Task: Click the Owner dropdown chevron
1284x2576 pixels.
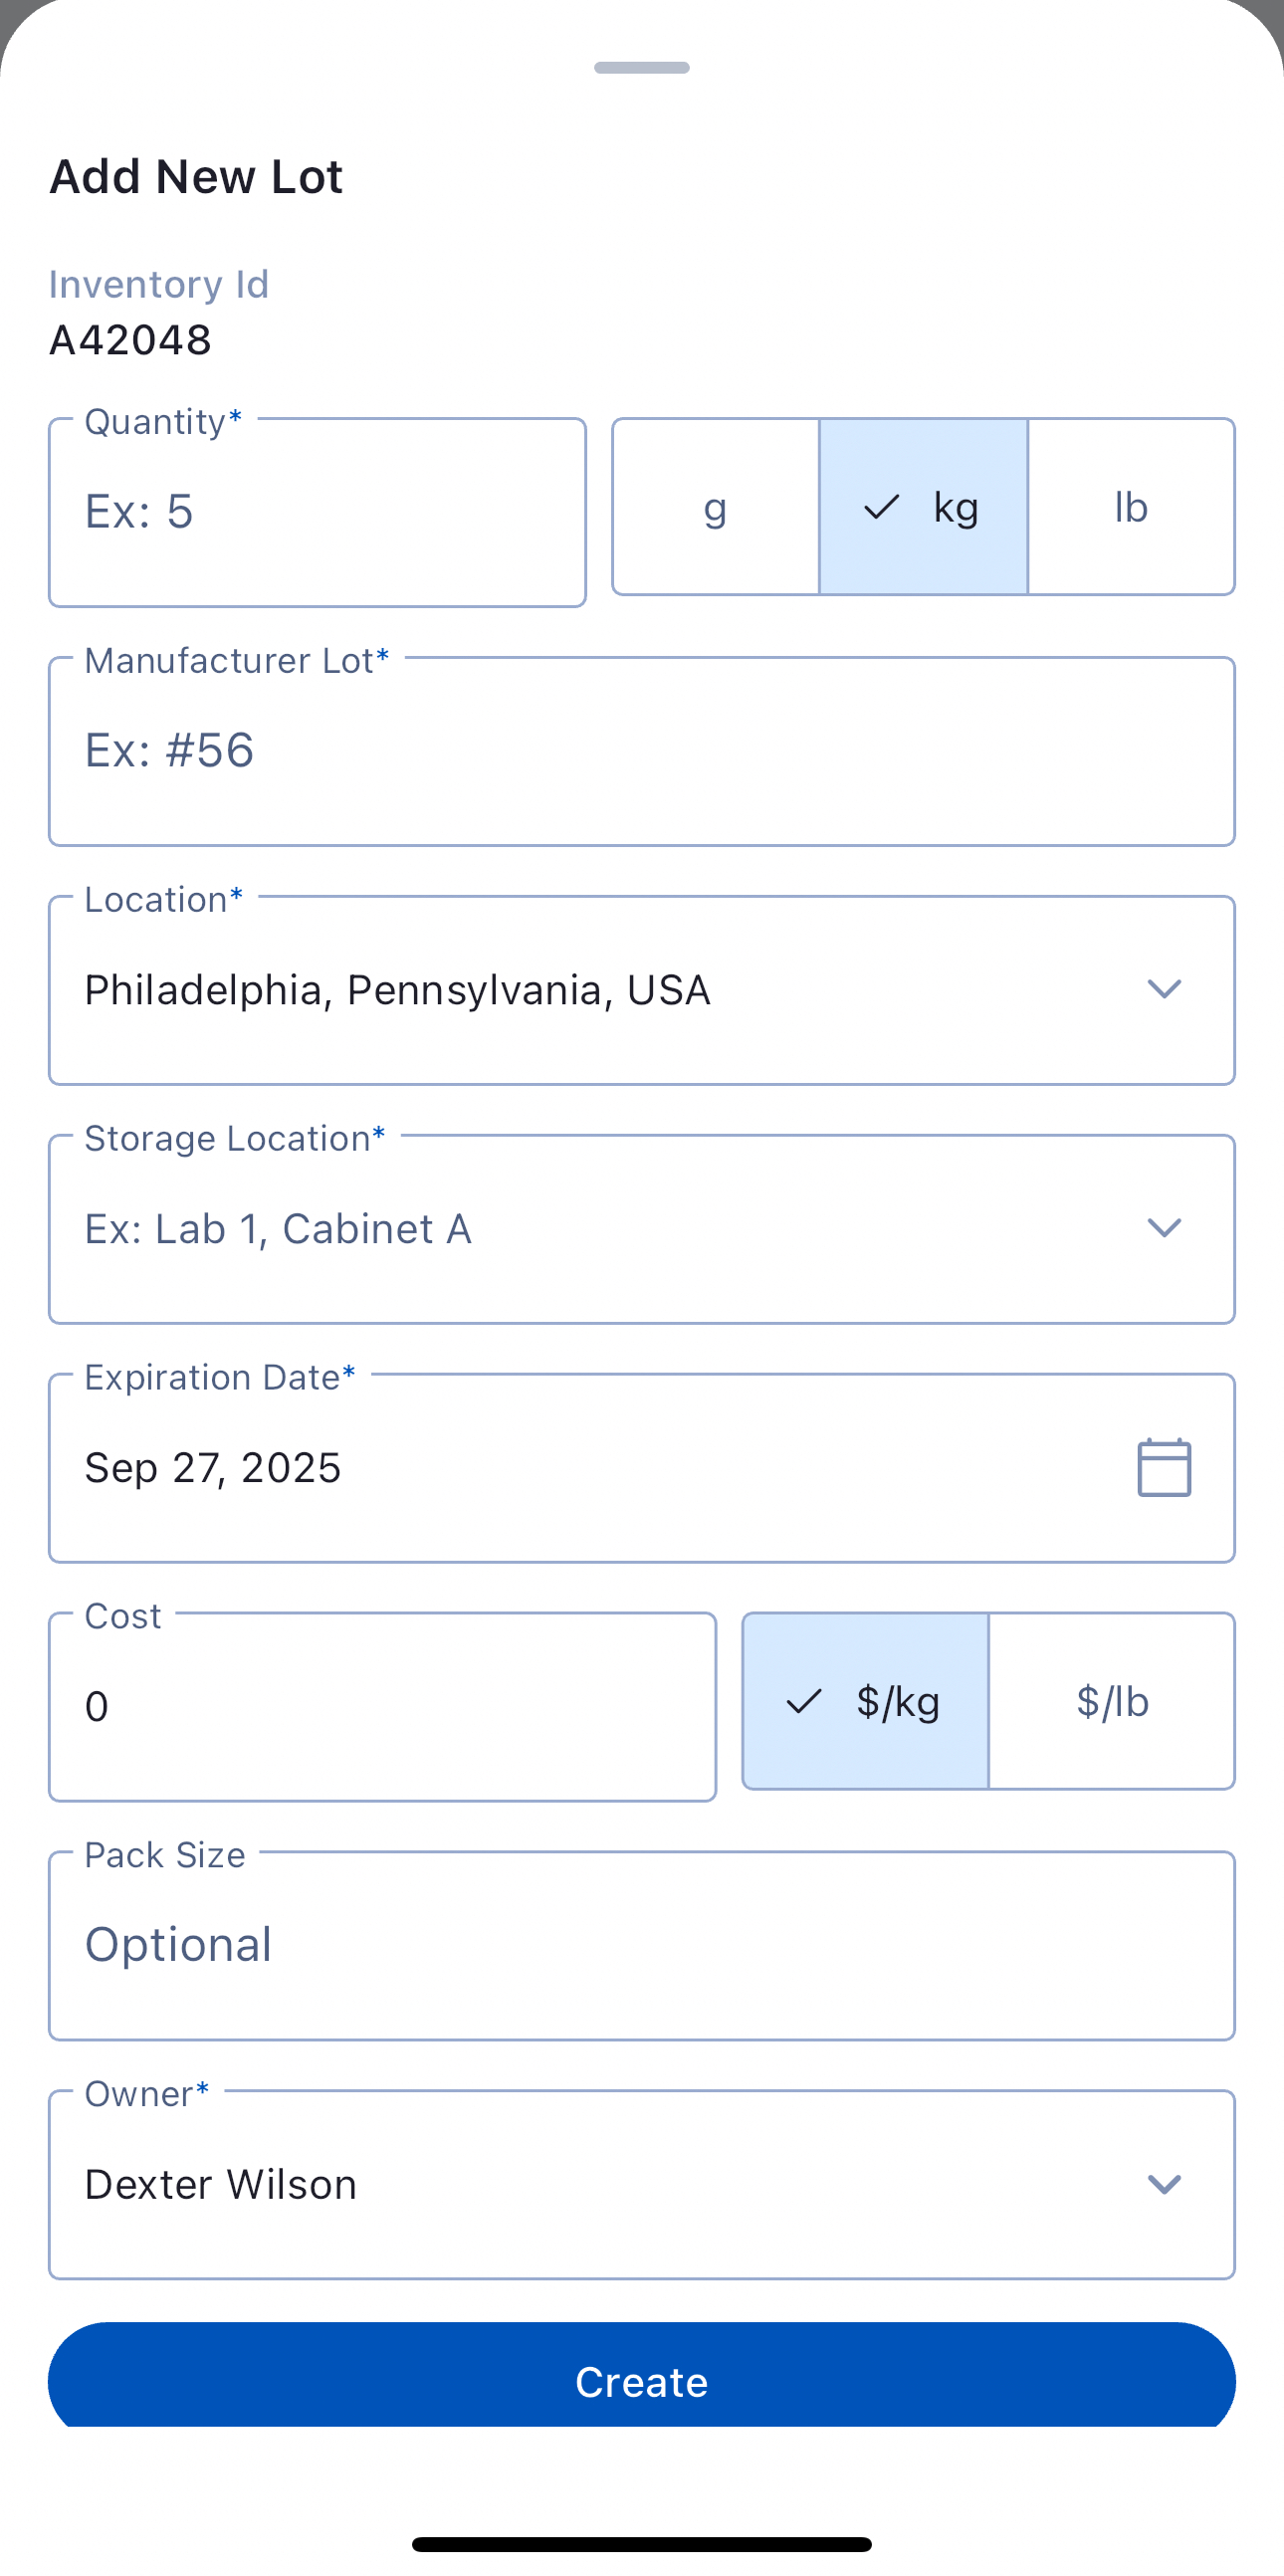Action: [x=1164, y=2184]
